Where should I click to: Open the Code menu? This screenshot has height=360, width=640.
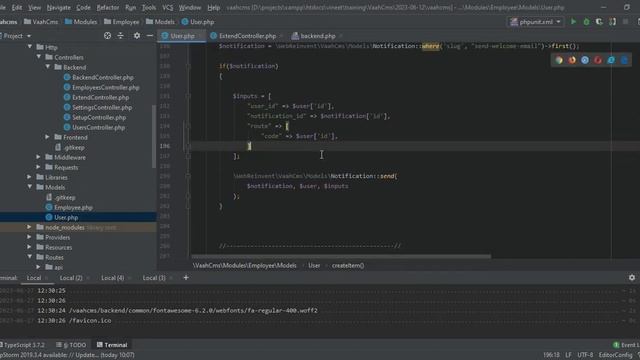click(x=83, y=7)
